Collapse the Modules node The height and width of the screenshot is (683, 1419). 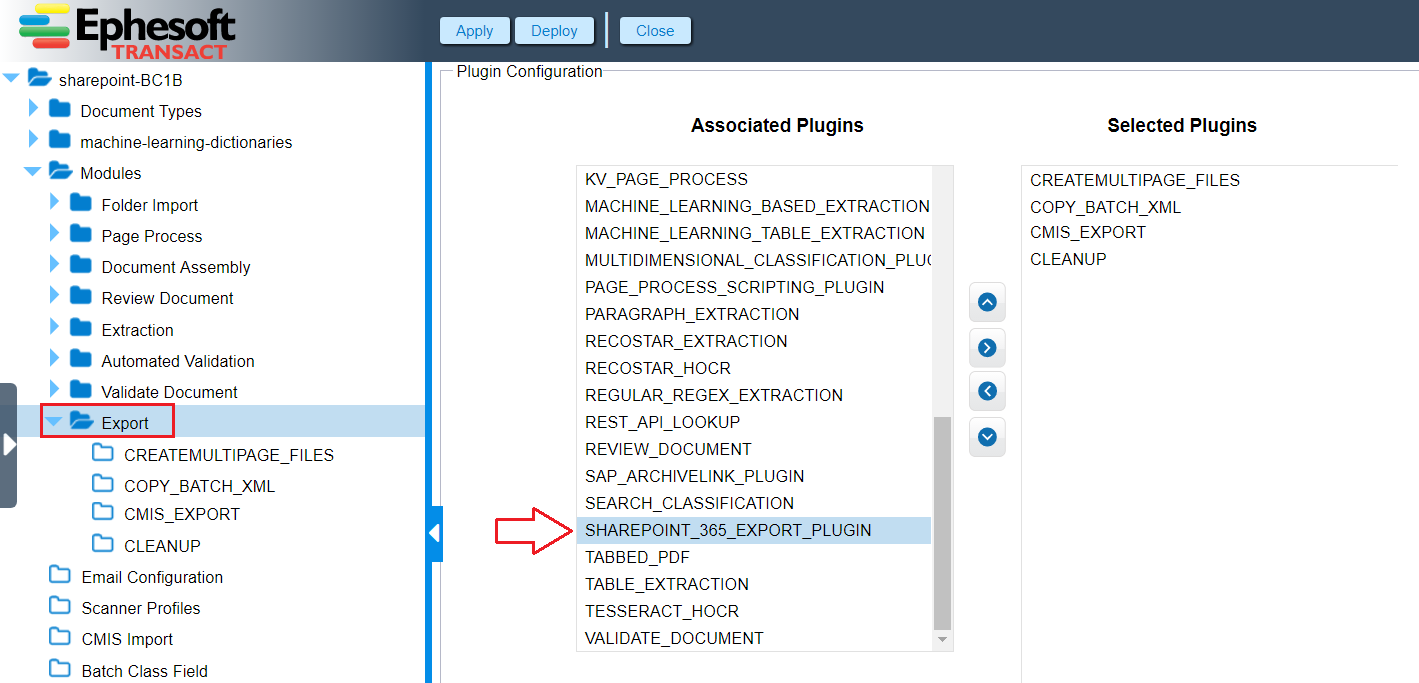click(x=33, y=172)
